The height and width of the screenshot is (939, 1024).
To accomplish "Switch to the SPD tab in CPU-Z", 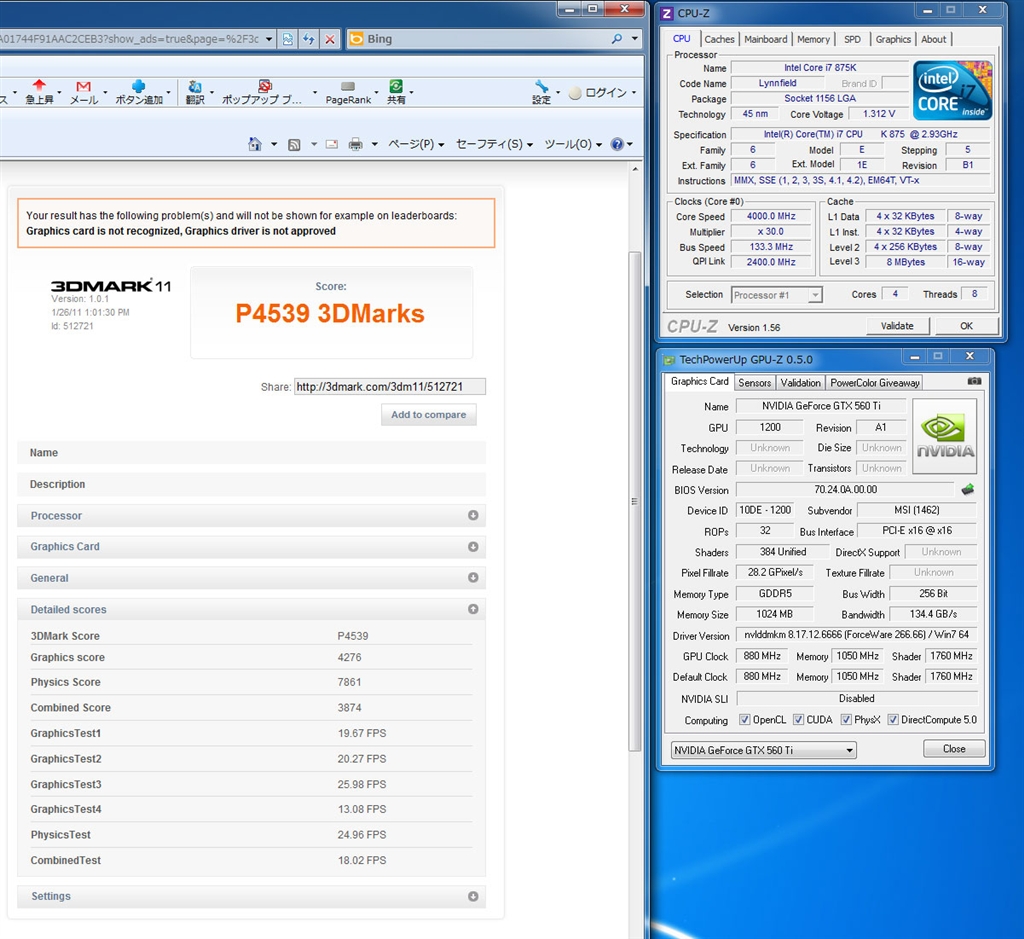I will click(852, 39).
